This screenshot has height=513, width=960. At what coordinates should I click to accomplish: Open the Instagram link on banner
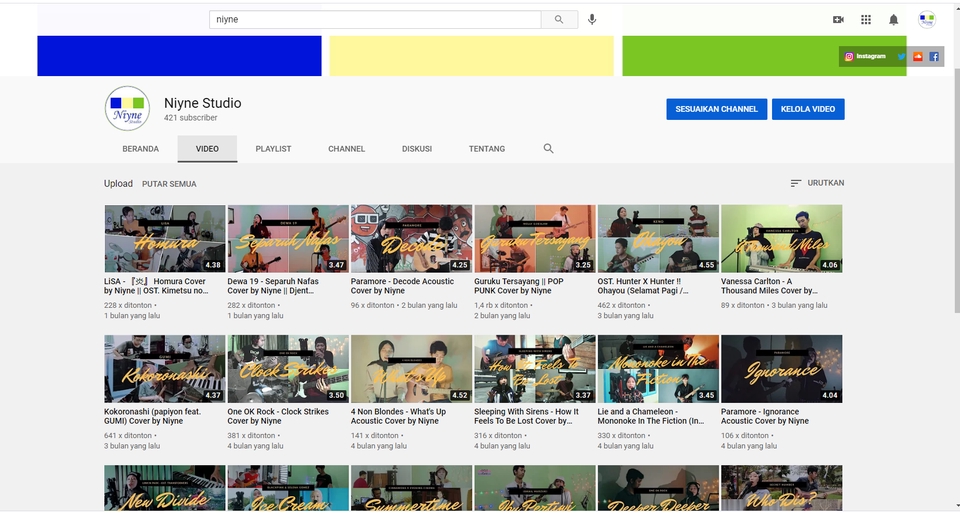tap(865, 56)
